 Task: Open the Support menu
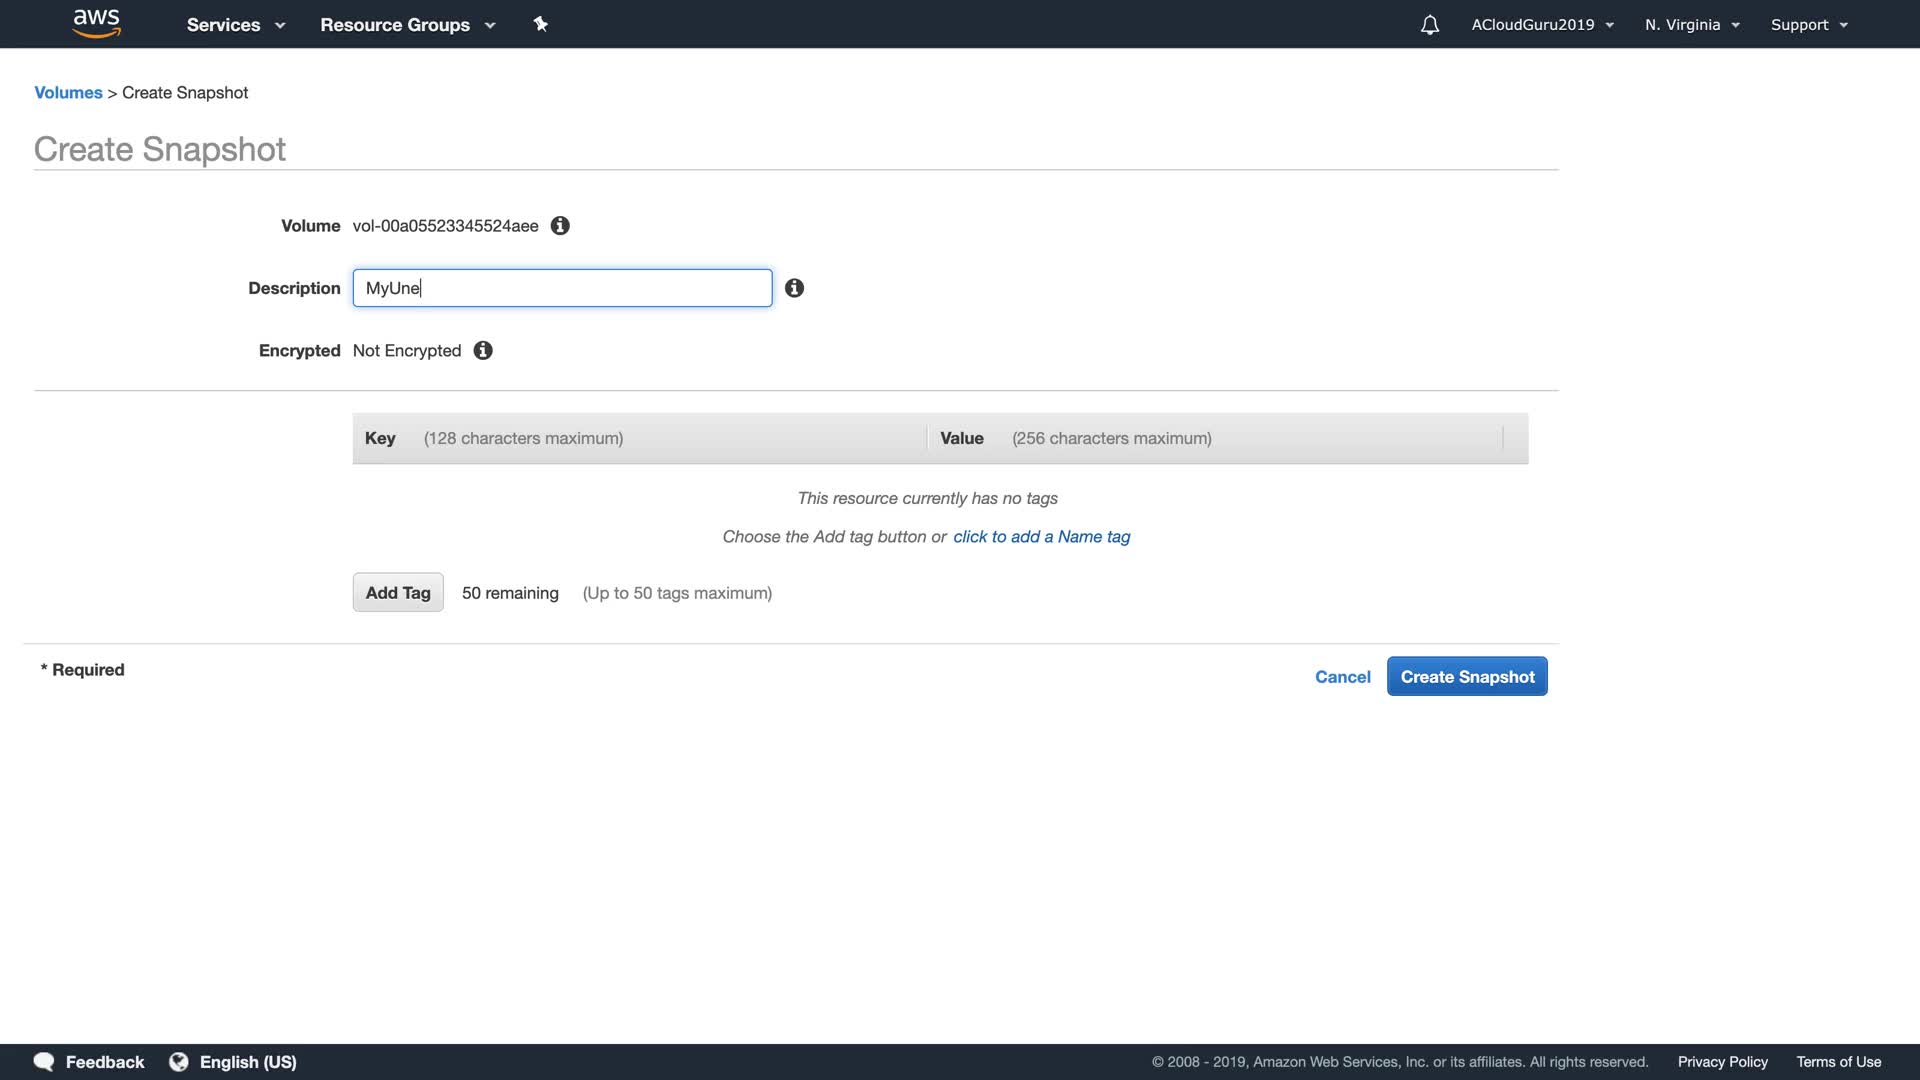tap(1808, 25)
